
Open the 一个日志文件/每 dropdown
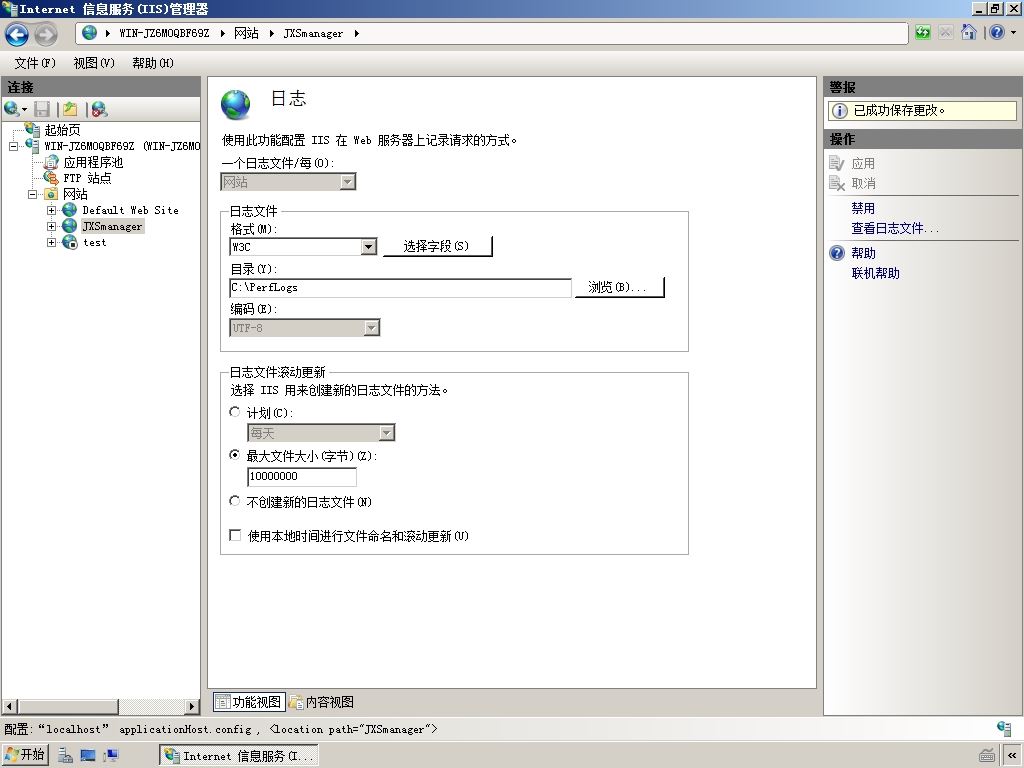pyautogui.click(x=348, y=182)
